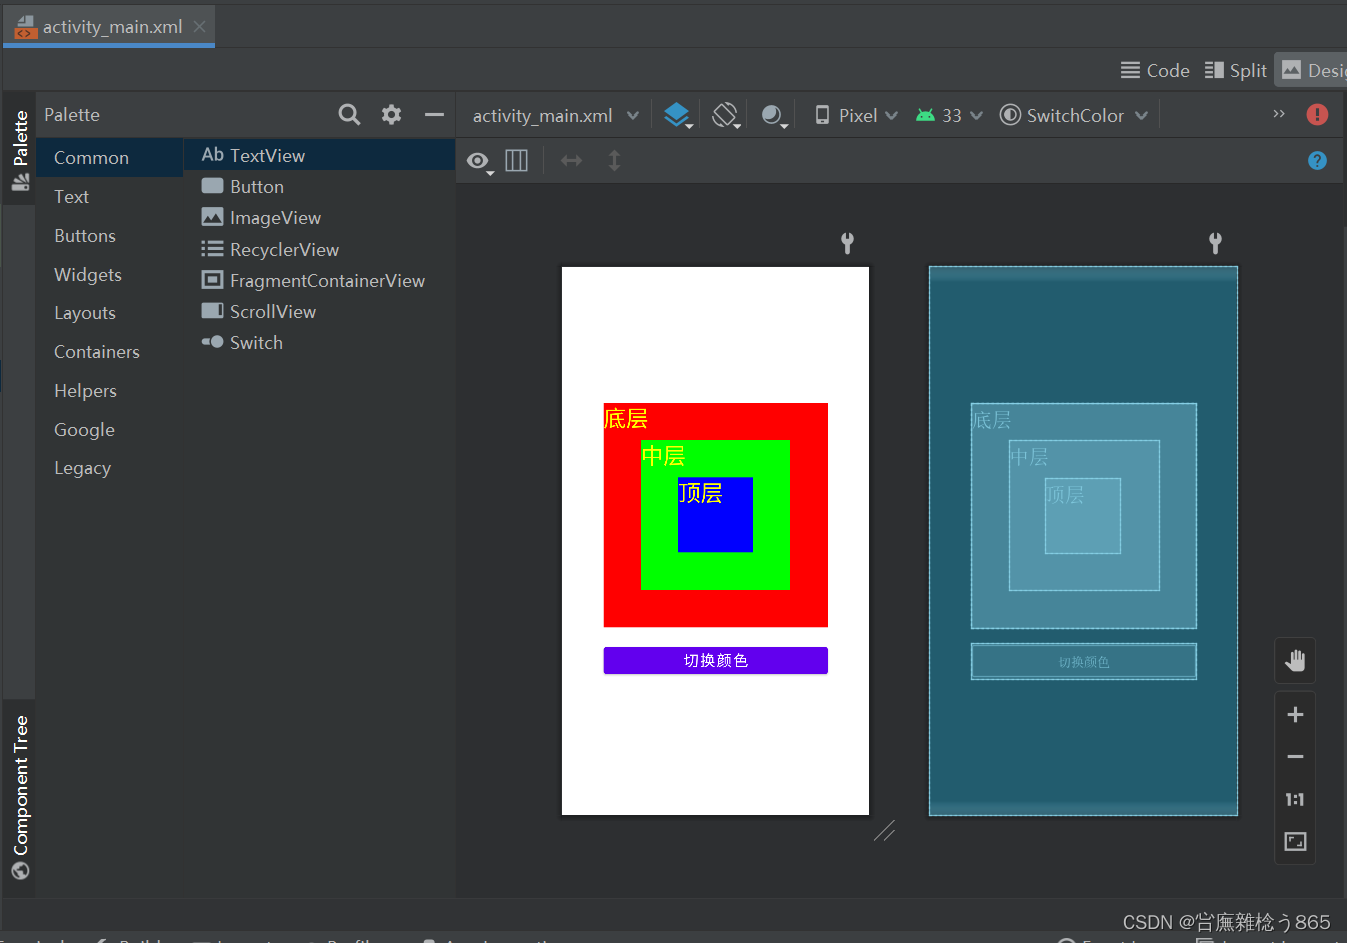Open the SwitchColor theme dropdown
The height and width of the screenshot is (943, 1347).
tap(1071, 114)
